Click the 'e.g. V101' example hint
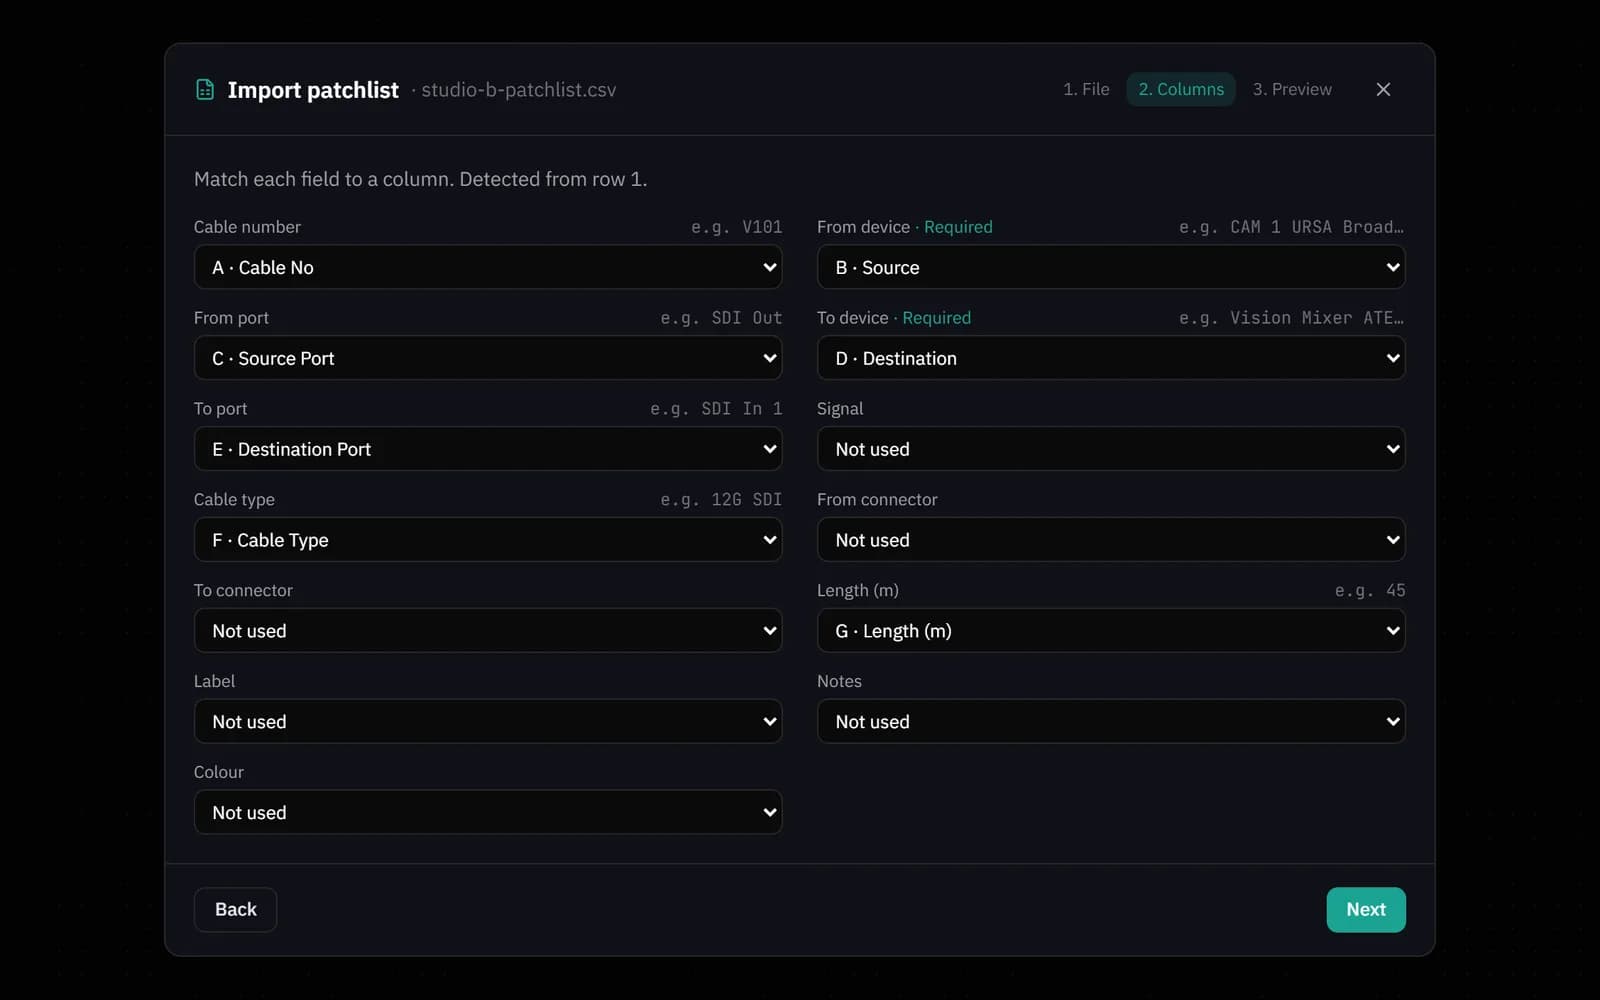Image resolution: width=1600 pixels, height=1000 pixels. coord(737,227)
